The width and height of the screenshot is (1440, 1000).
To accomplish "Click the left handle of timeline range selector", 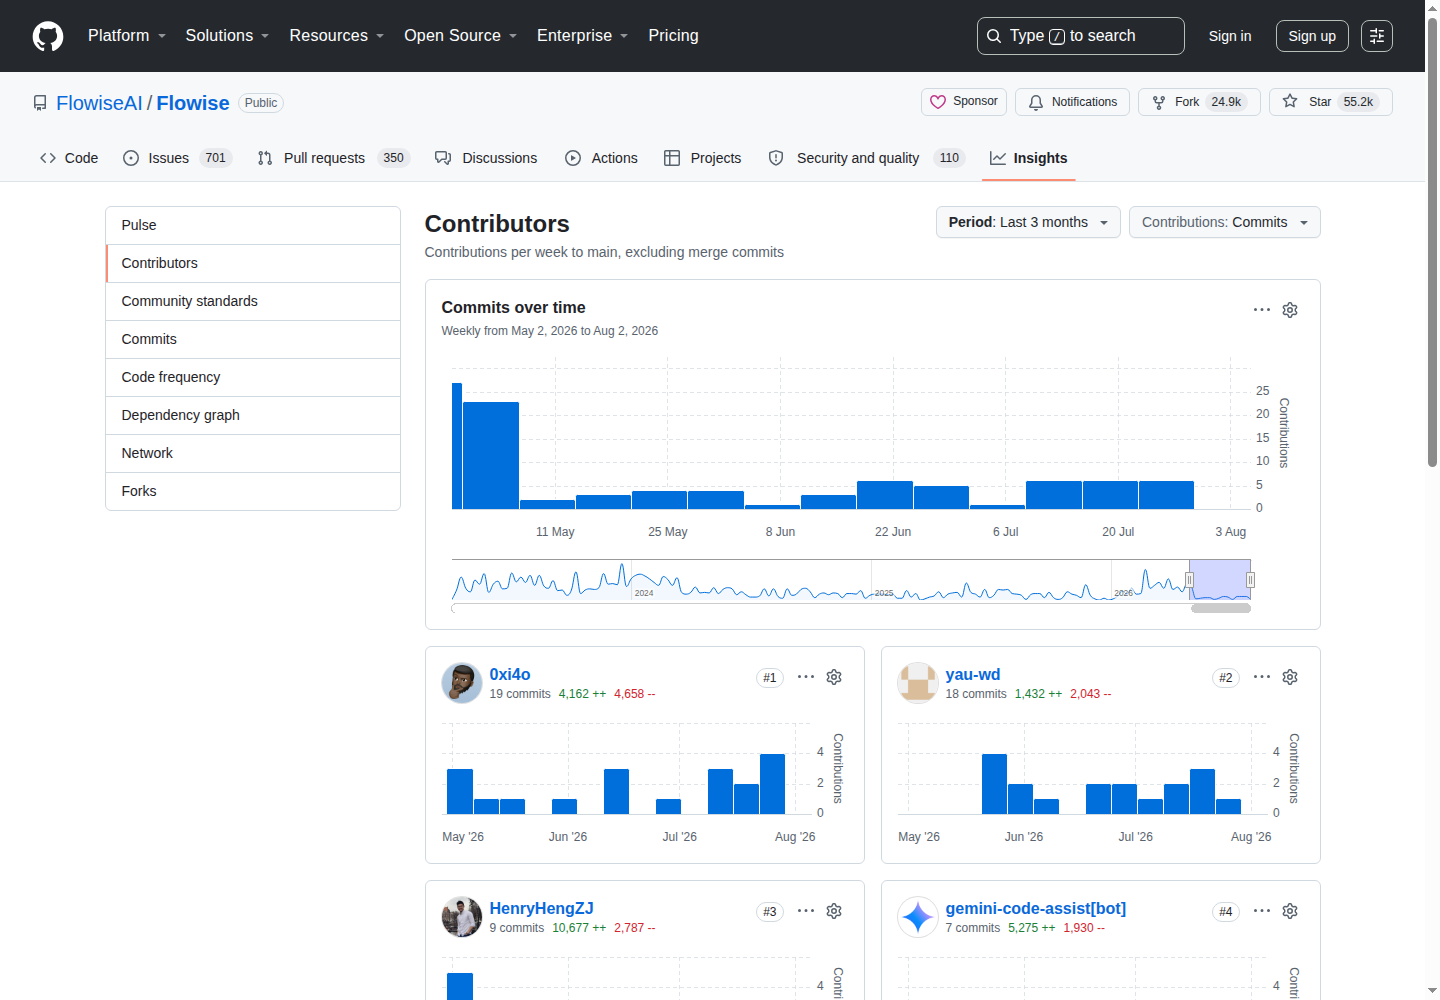I will (1189, 580).
